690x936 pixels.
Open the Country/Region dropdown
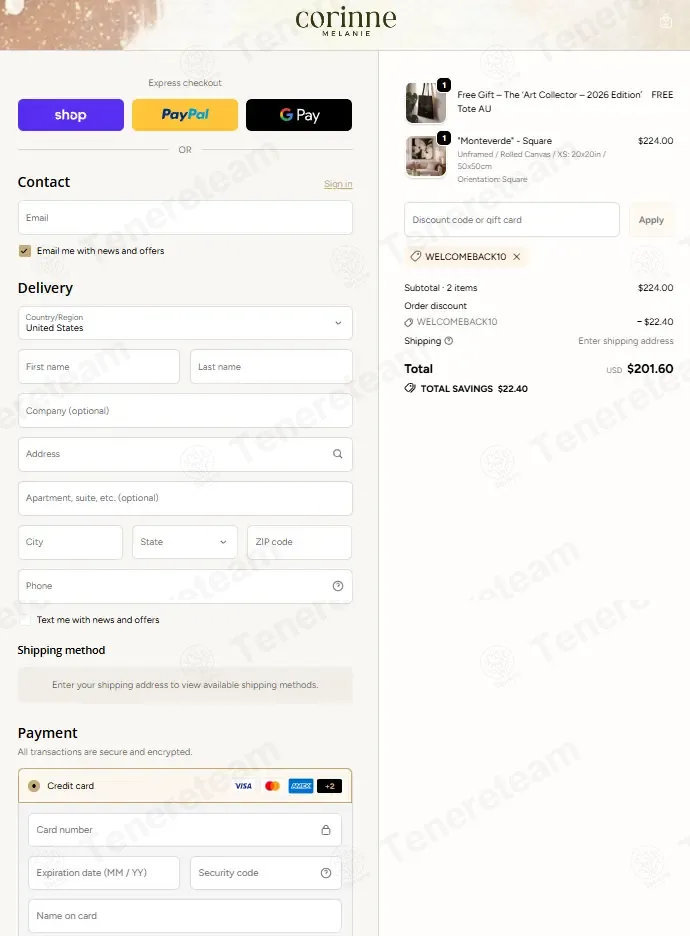(x=185, y=323)
